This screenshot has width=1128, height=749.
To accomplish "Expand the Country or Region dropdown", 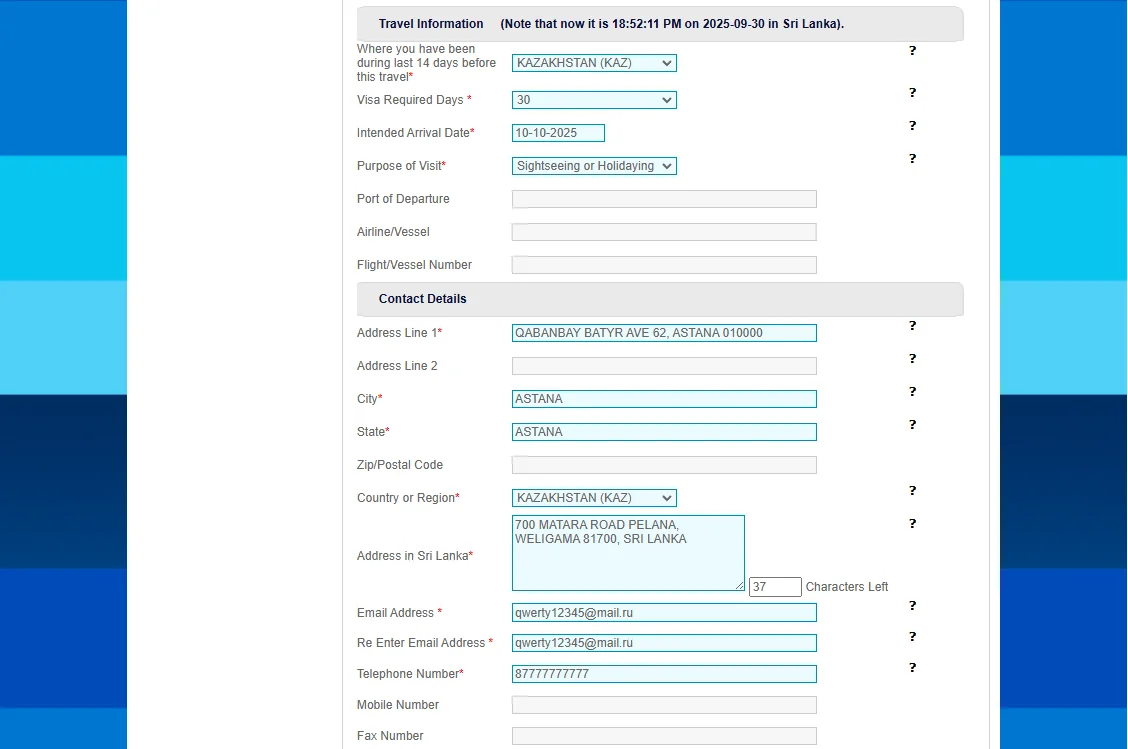I will (x=594, y=498).
